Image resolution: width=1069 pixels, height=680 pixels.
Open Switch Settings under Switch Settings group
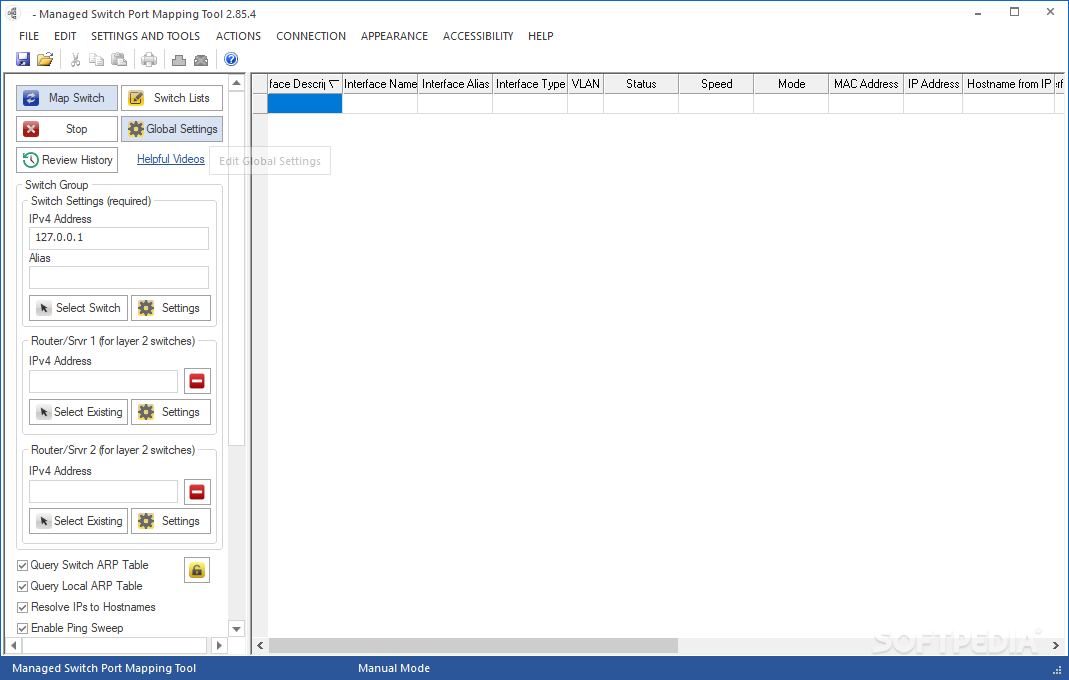[171, 308]
